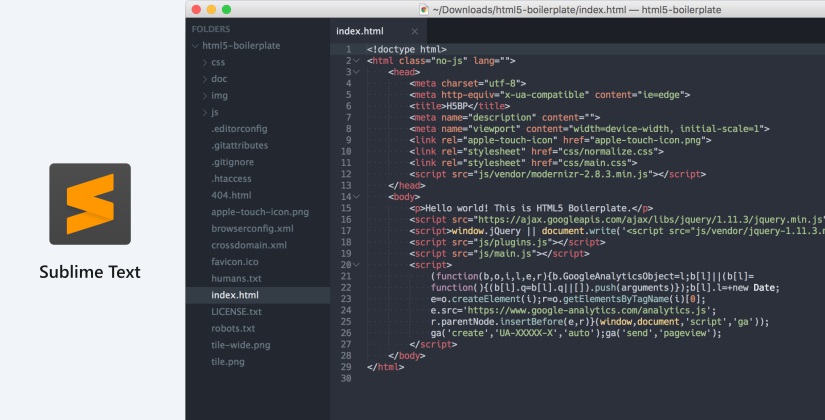Expand the doc folder

(204, 79)
